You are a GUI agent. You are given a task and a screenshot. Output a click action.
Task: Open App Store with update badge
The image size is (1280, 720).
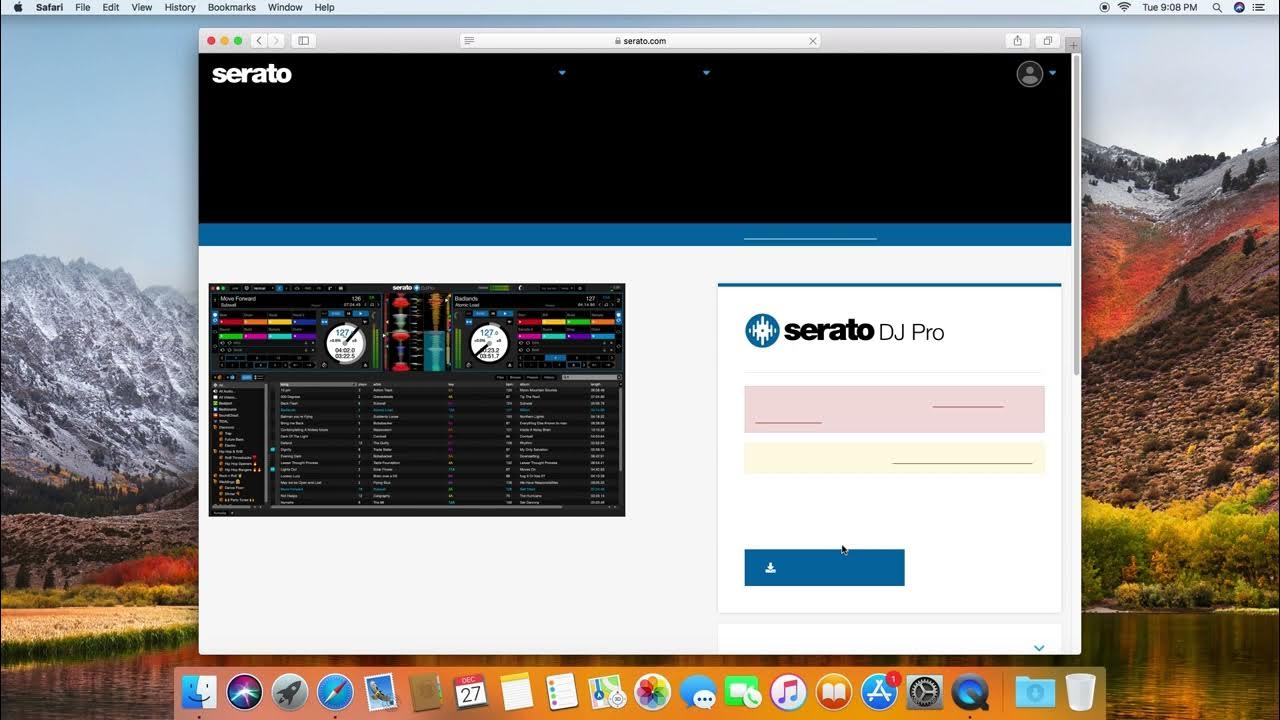[879, 692]
